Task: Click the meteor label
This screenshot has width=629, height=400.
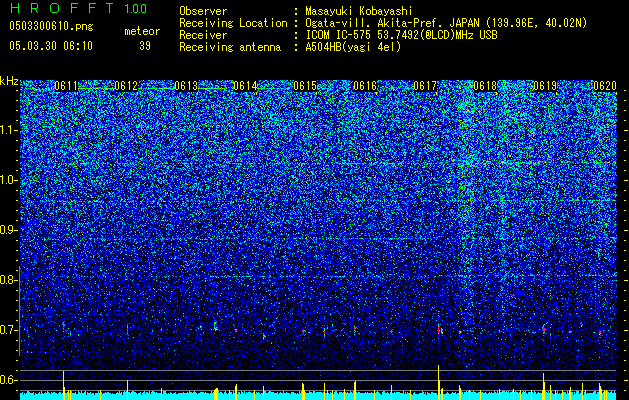Action: point(142,31)
